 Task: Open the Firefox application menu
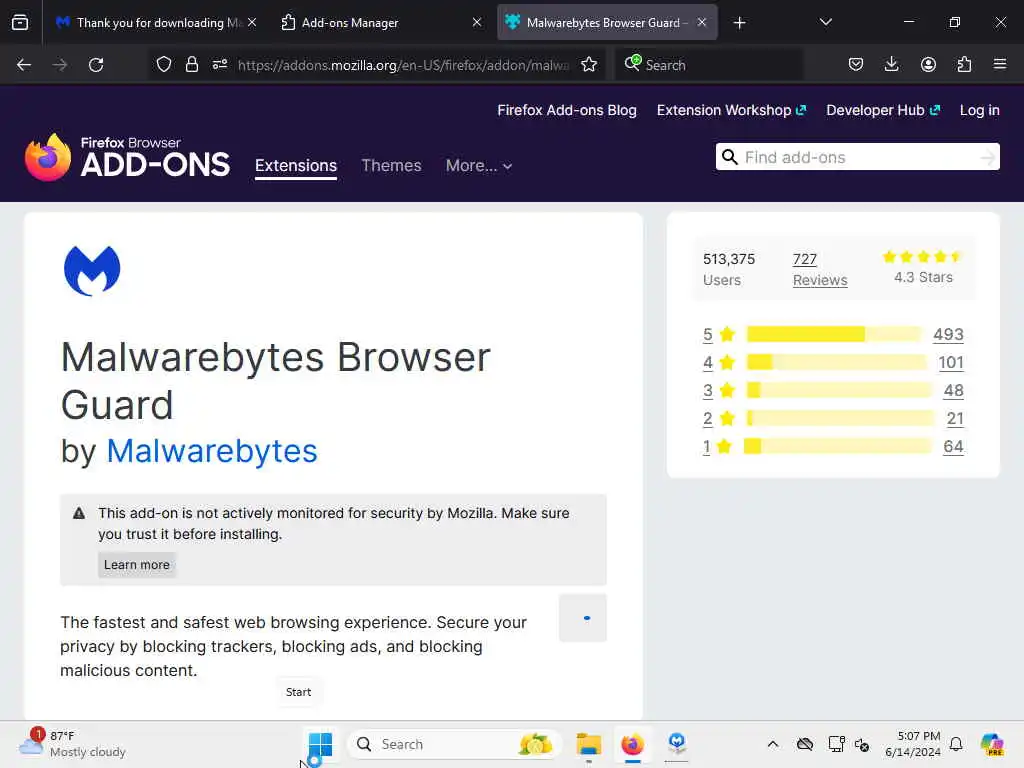coord(1000,64)
